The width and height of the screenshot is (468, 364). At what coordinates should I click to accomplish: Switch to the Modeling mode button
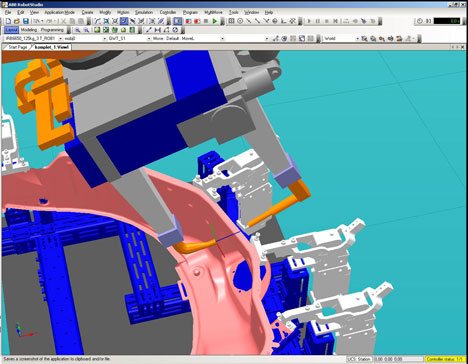[29, 30]
